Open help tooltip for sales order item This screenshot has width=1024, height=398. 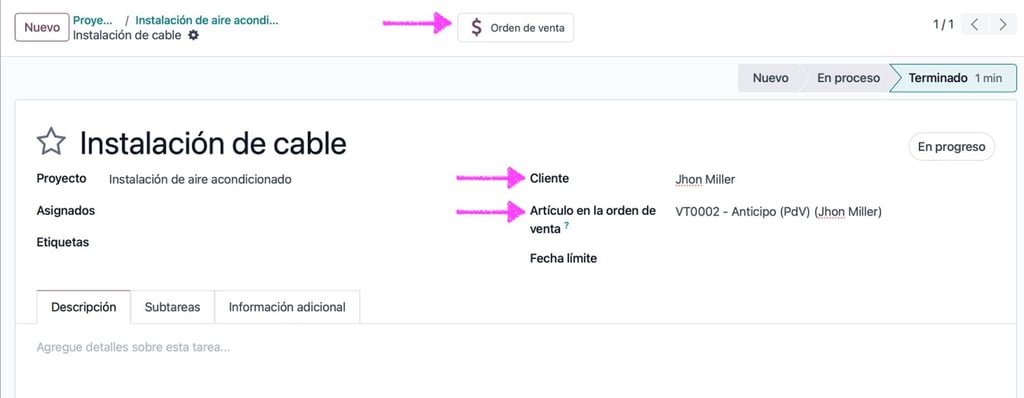coord(566,225)
